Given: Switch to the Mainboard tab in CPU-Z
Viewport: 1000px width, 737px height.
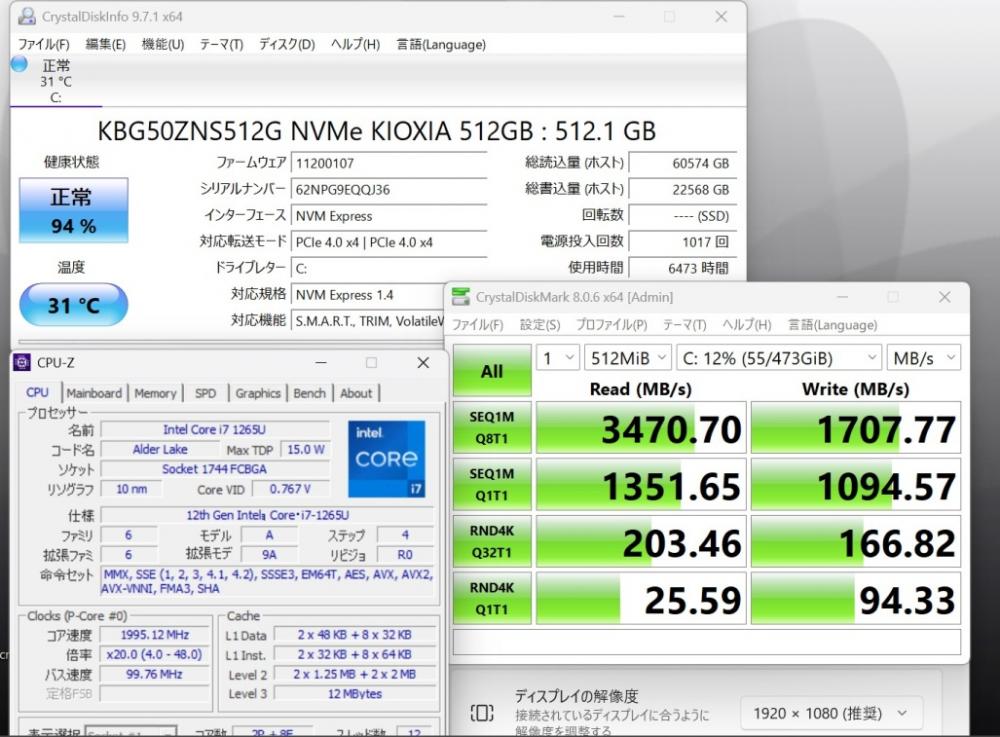Looking at the screenshot, I should pos(94,393).
